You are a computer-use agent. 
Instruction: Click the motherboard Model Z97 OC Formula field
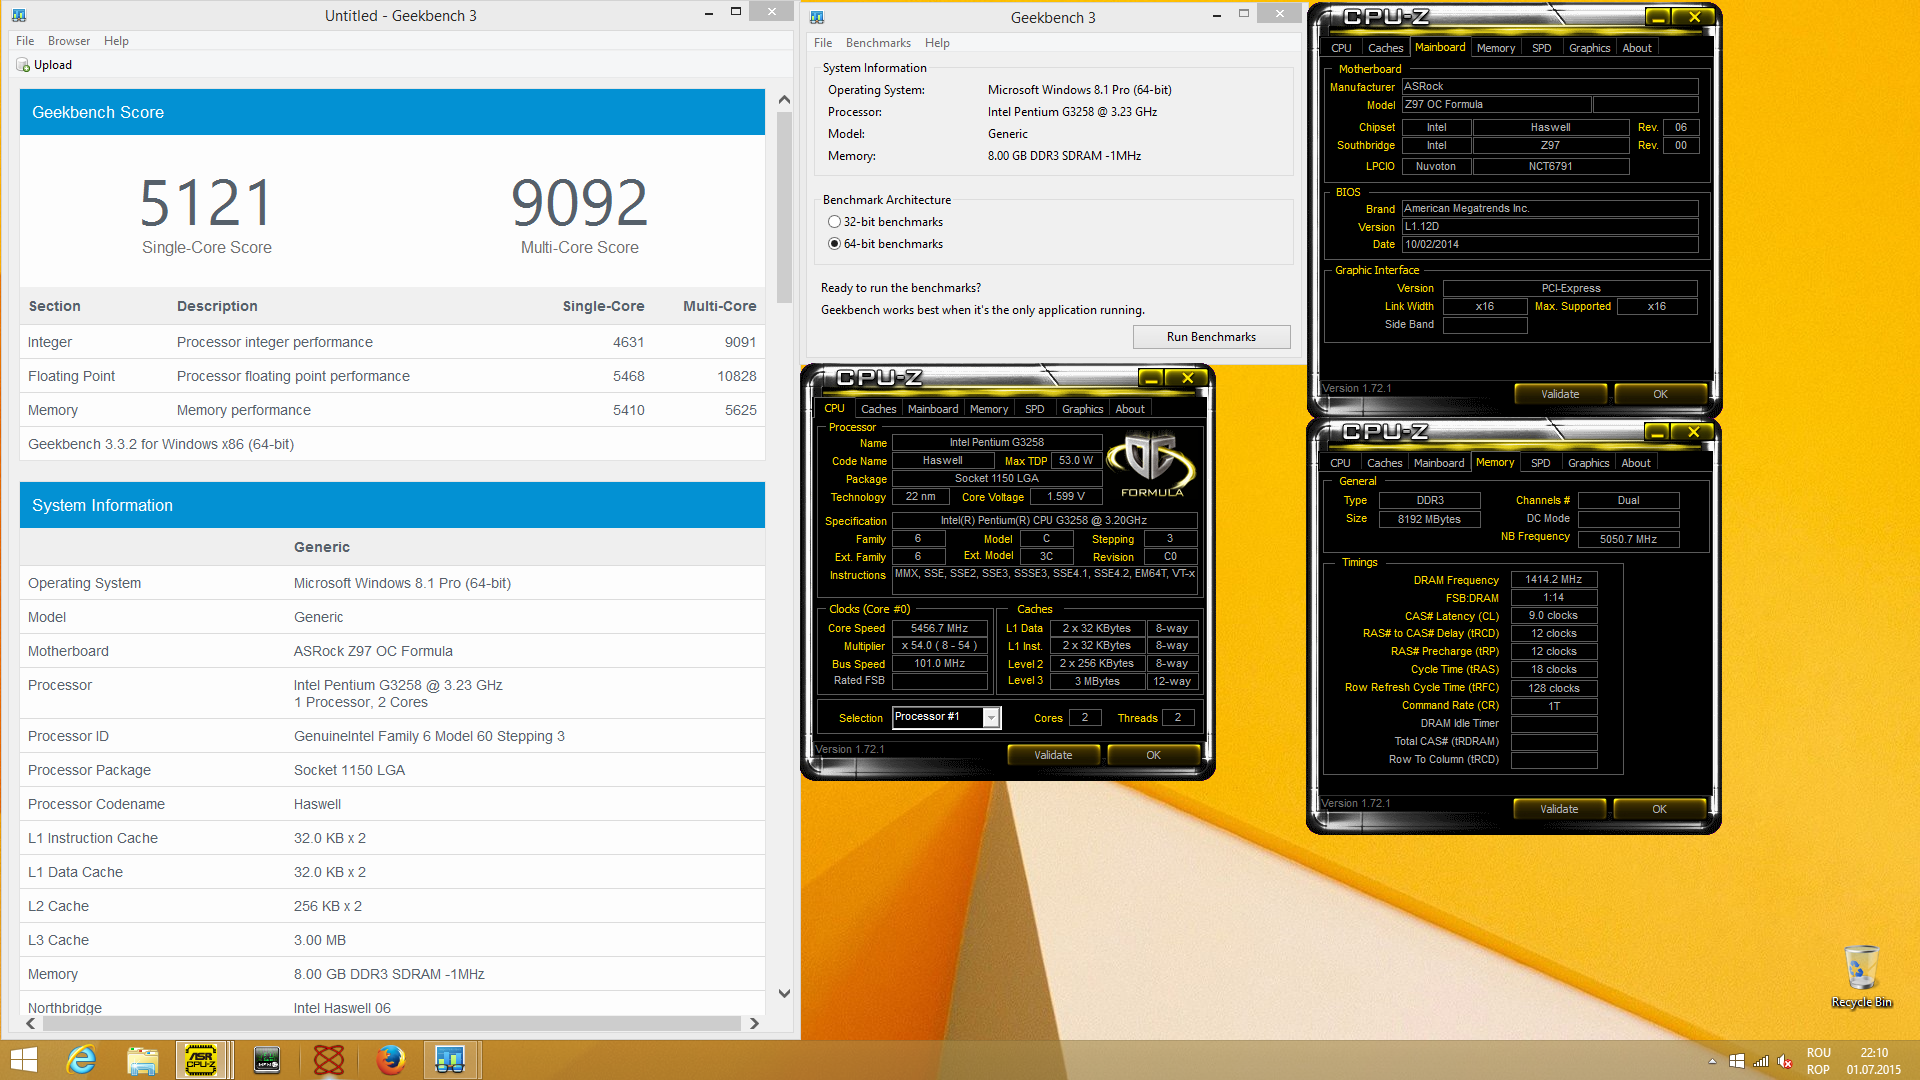click(1496, 105)
